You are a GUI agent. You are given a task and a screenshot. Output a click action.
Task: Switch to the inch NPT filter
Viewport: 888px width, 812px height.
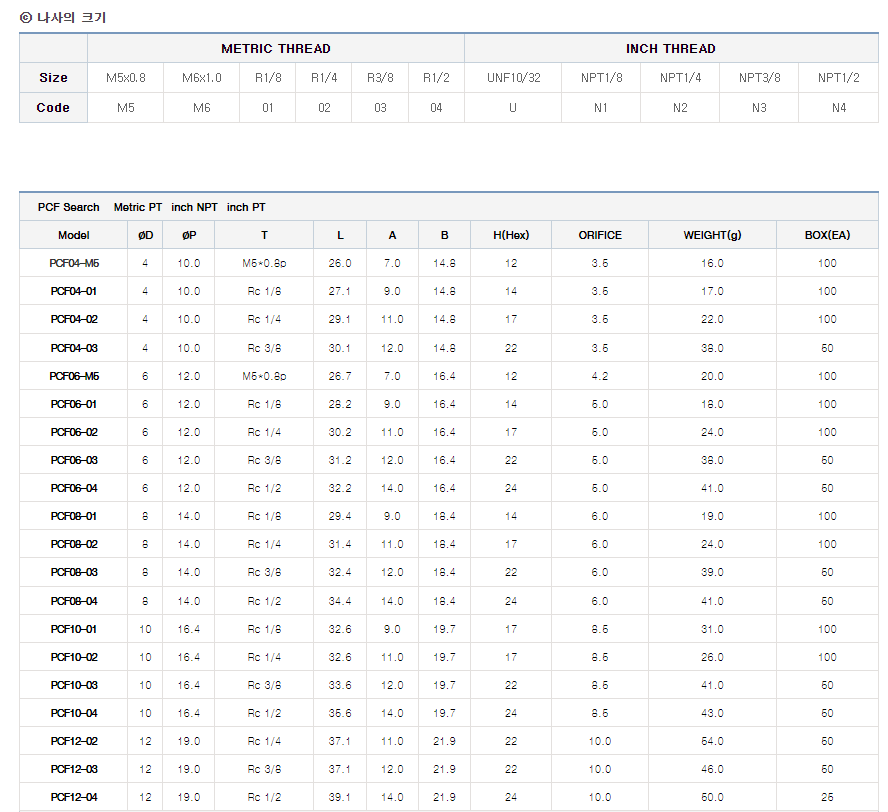[x=194, y=207]
